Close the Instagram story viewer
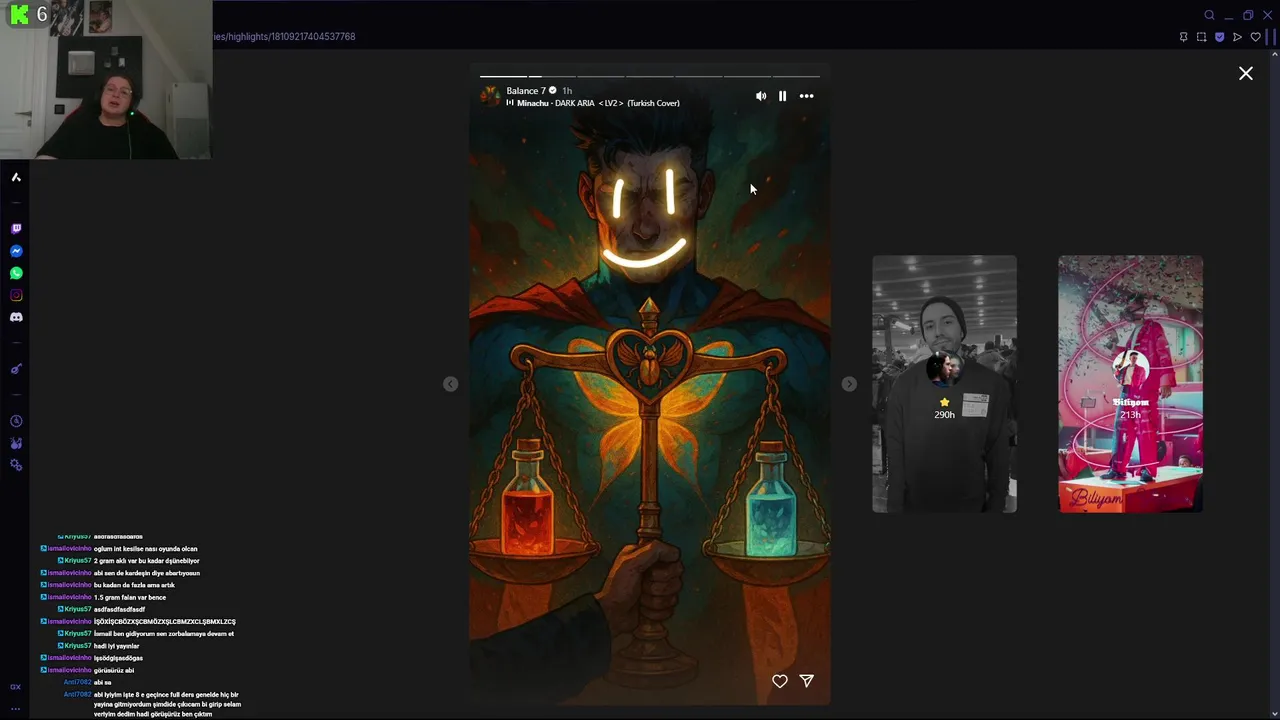Image resolution: width=1280 pixels, height=720 pixels. tap(1246, 73)
